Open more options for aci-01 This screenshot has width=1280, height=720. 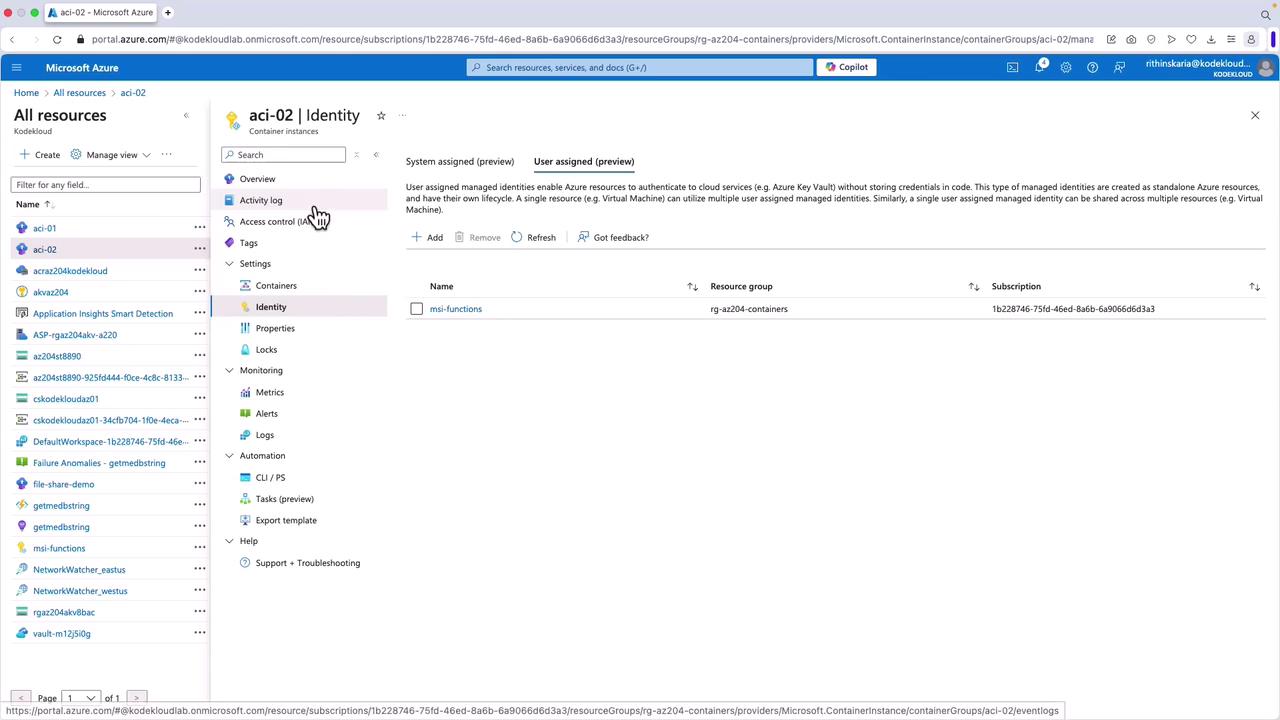[x=200, y=228]
